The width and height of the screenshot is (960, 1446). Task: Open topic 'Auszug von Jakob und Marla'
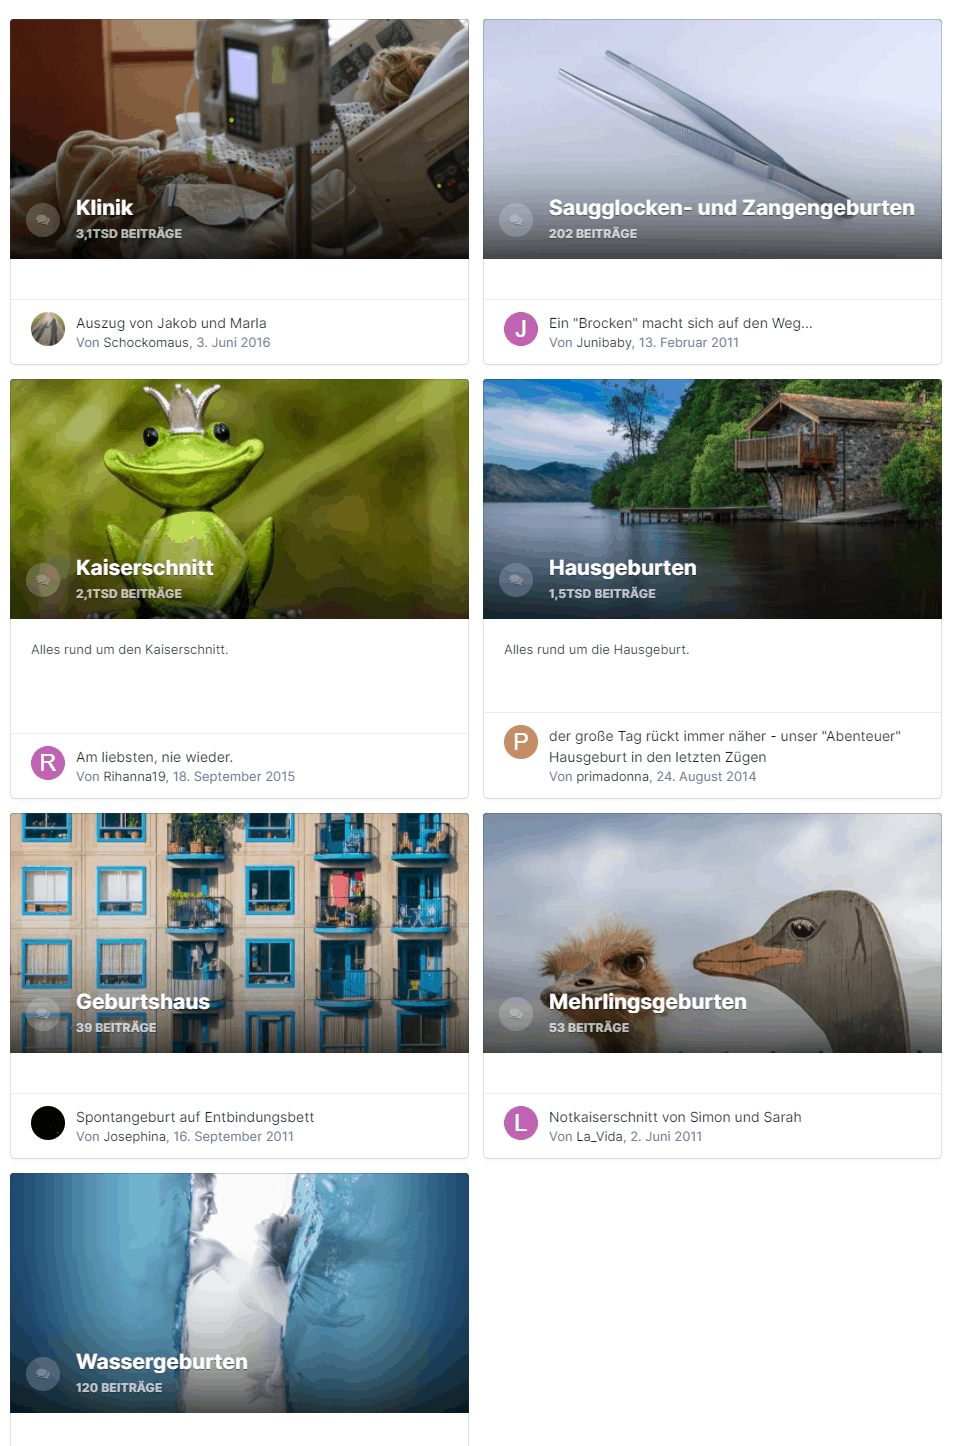(x=171, y=323)
